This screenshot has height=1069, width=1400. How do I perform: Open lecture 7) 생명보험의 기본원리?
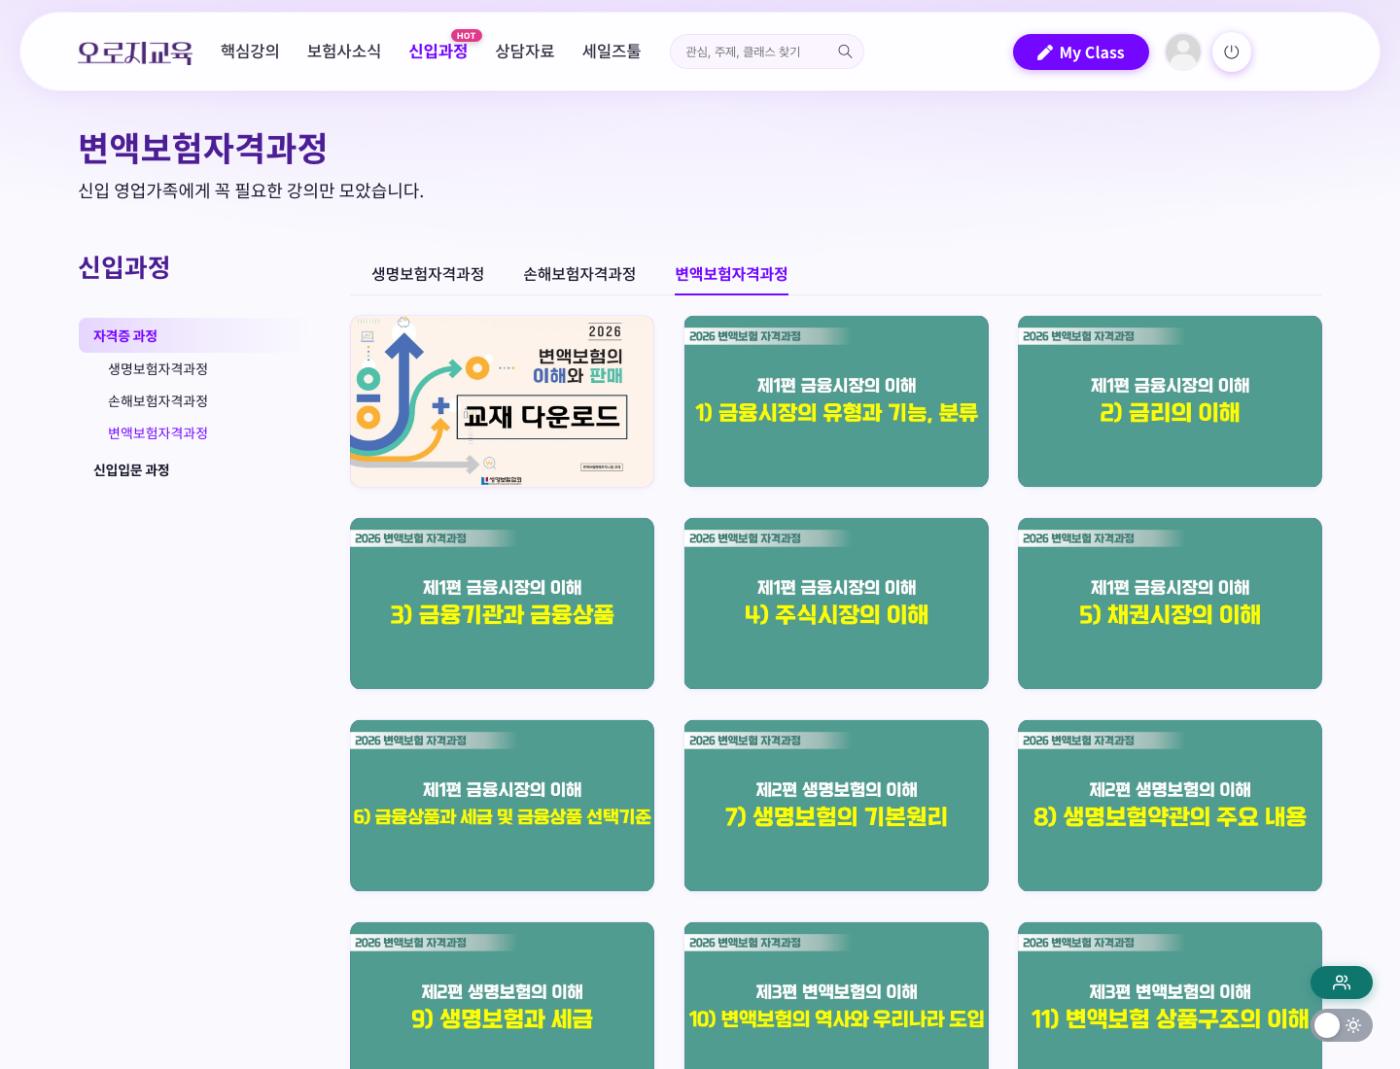tap(836, 806)
